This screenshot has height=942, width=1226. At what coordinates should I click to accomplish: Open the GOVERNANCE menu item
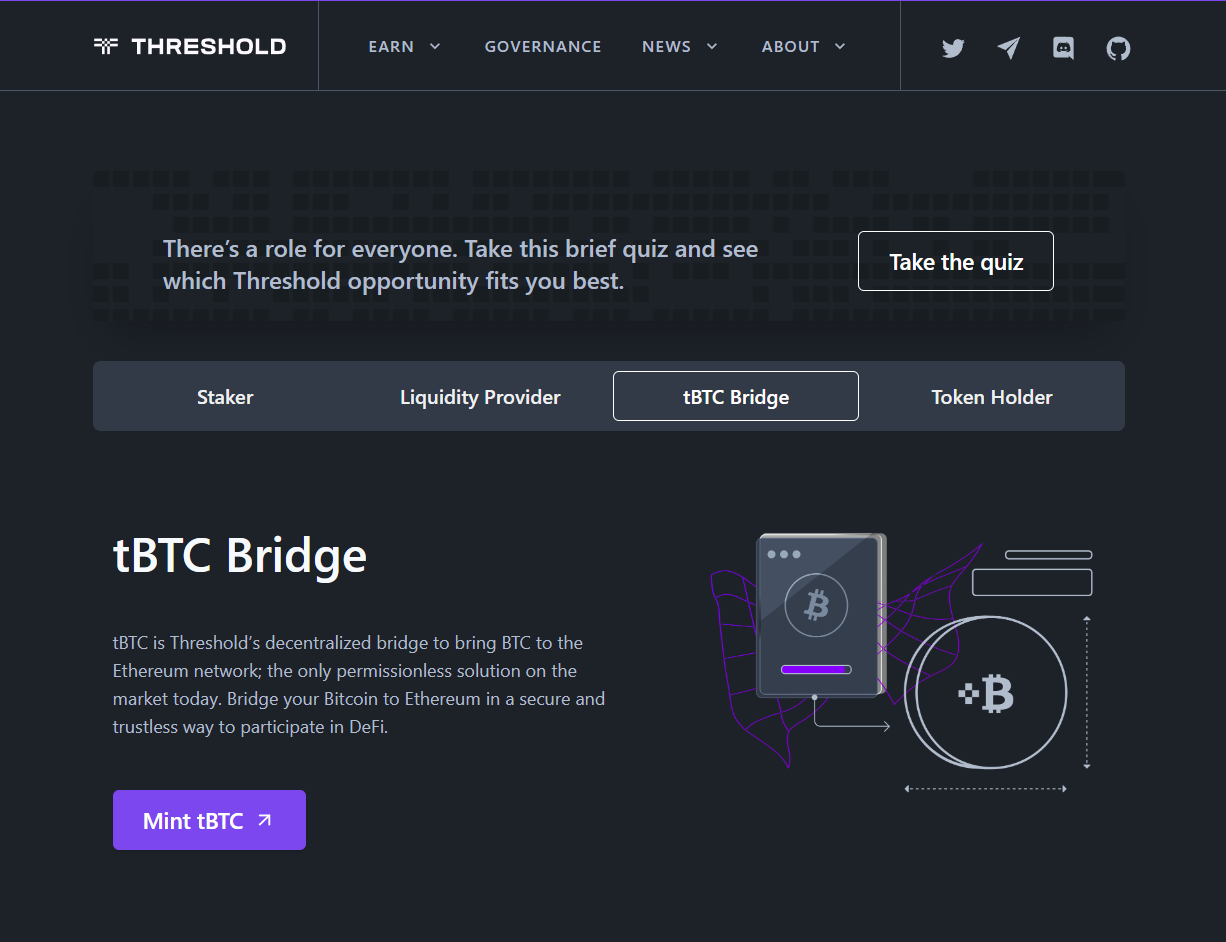click(543, 46)
